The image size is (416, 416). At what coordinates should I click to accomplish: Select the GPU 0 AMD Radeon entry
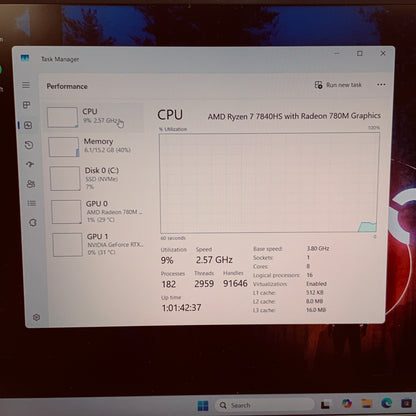point(97,211)
